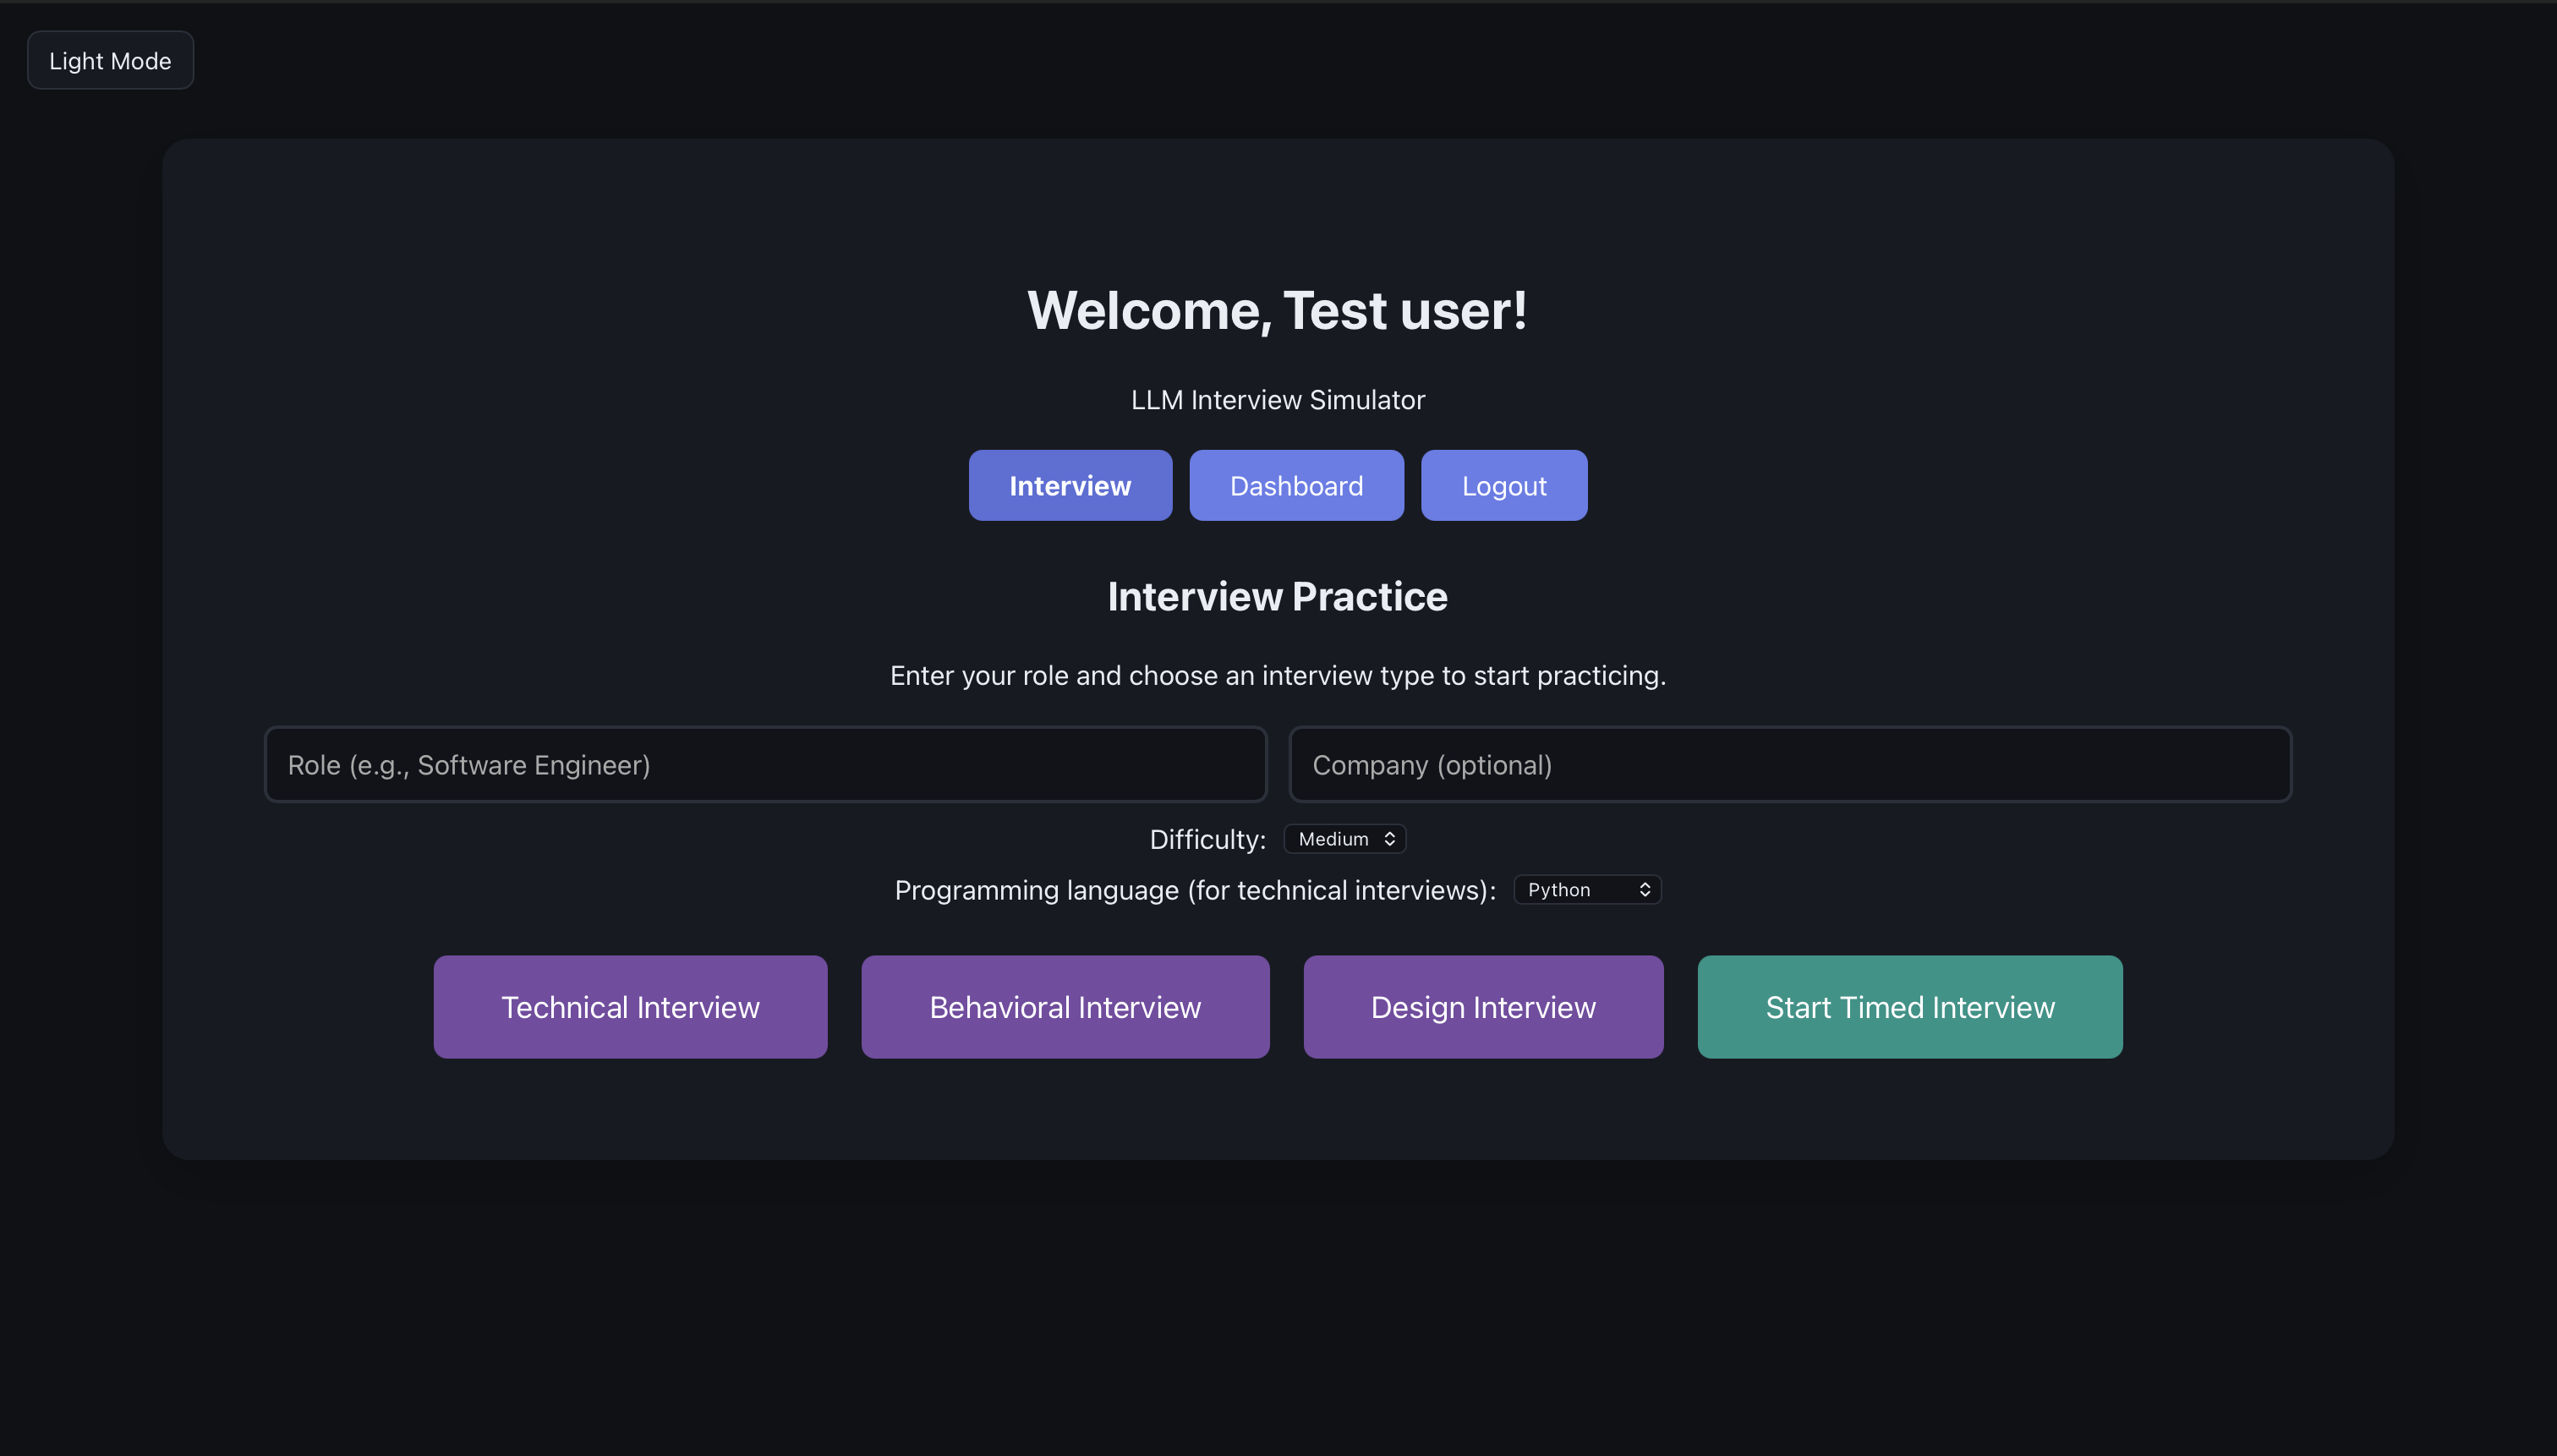Viewport: 2557px width, 1456px height.
Task: Start a Technical Interview
Action: 630,1007
